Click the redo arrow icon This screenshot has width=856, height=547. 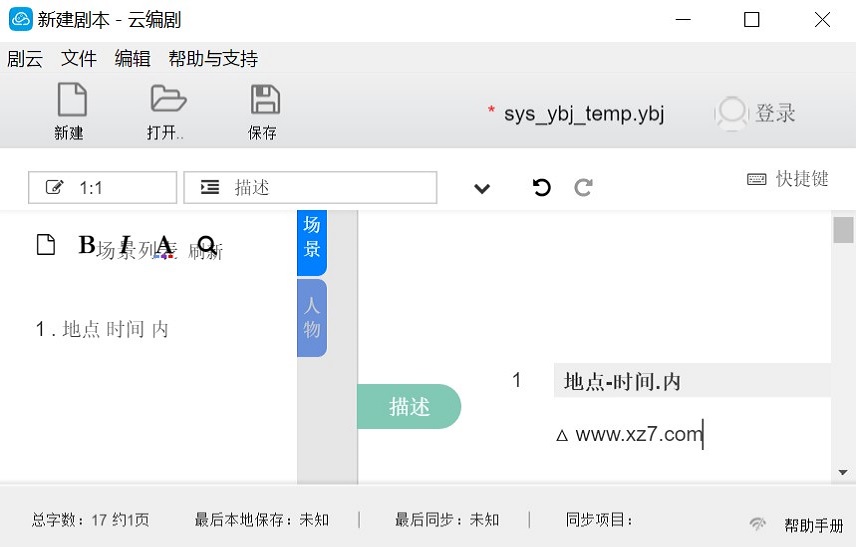pyautogui.click(x=584, y=187)
